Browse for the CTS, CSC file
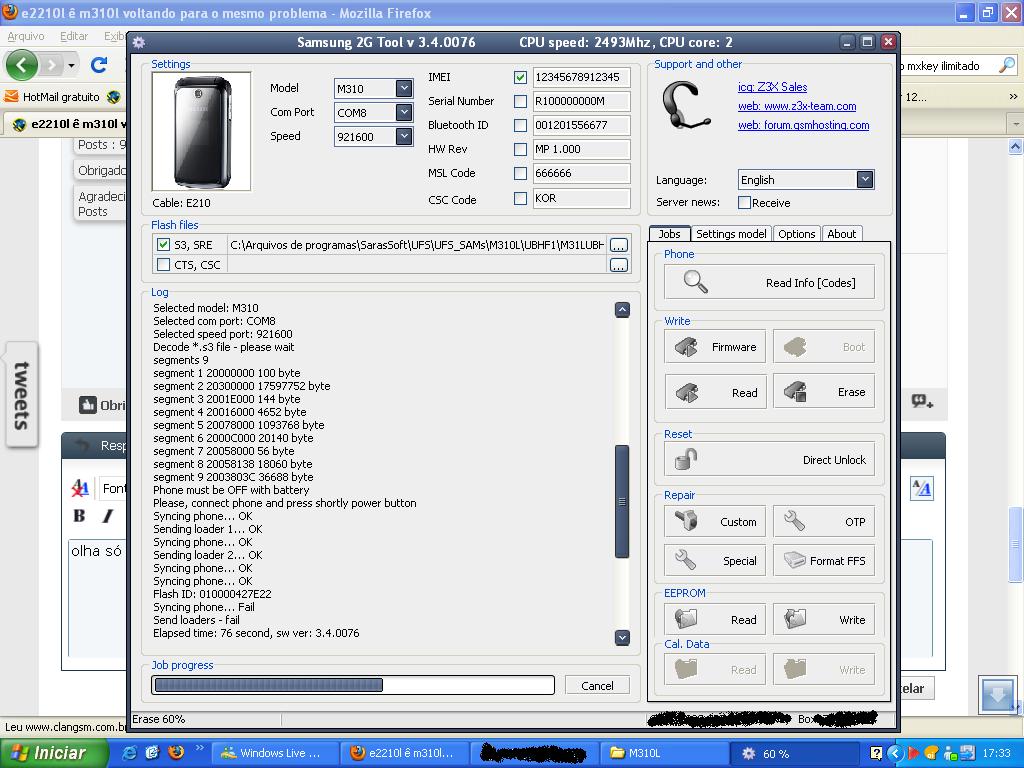Screen dimensions: 1024x768 pyautogui.click(x=618, y=264)
